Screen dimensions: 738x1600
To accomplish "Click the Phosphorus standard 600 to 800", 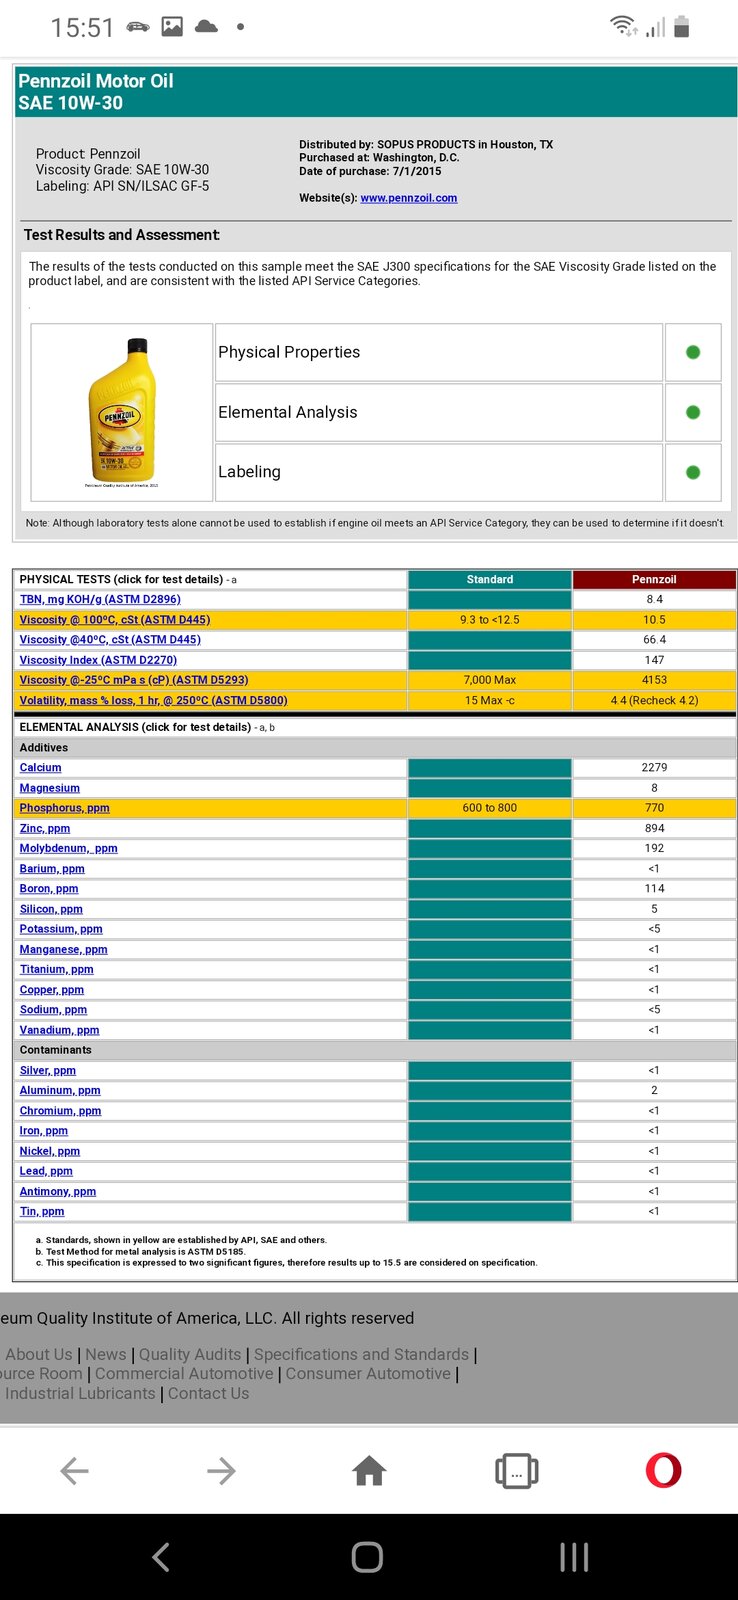I will tap(490, 808).
